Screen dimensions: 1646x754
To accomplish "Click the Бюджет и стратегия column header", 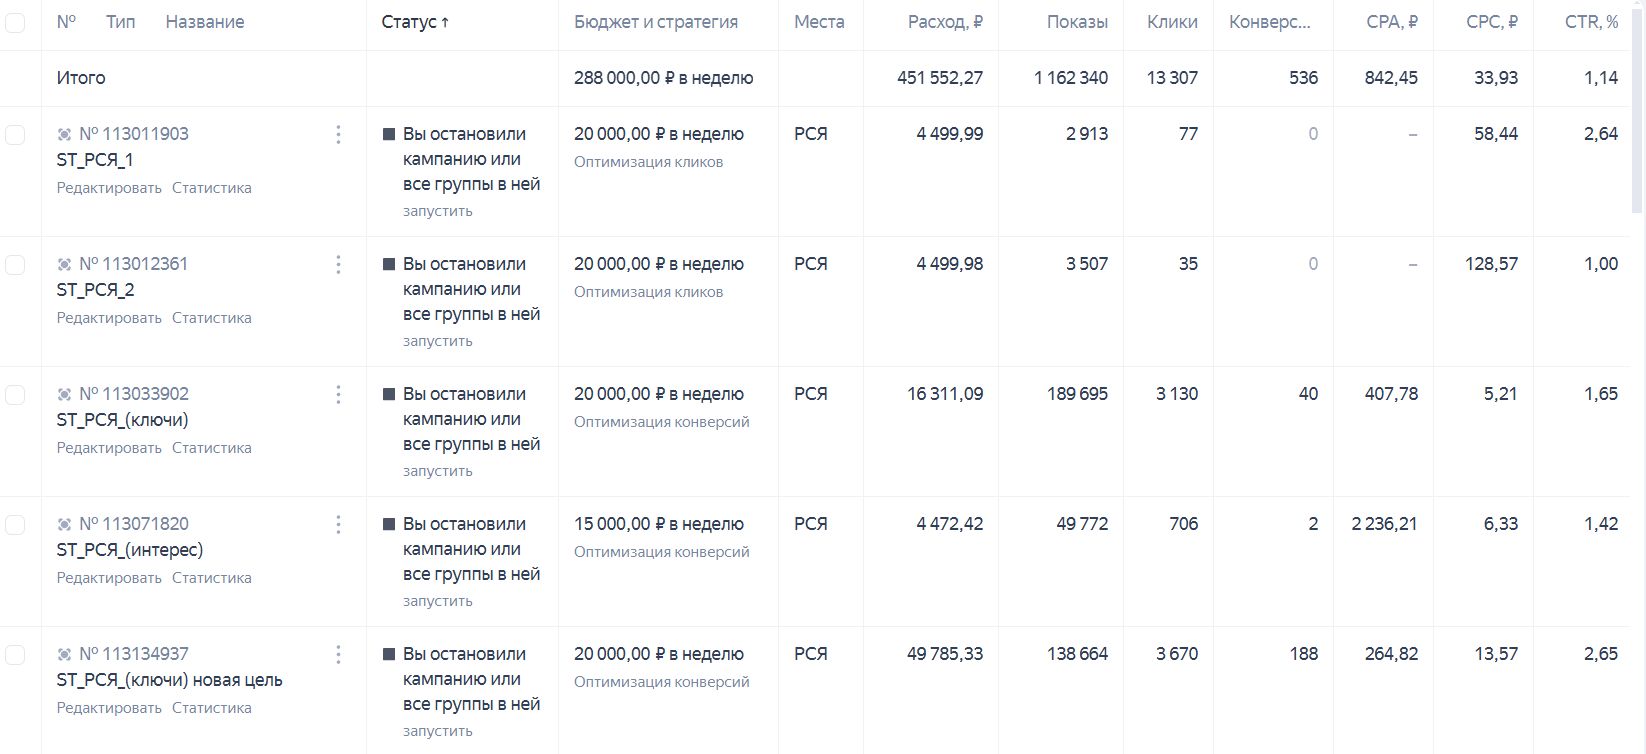I will (656, 22).
